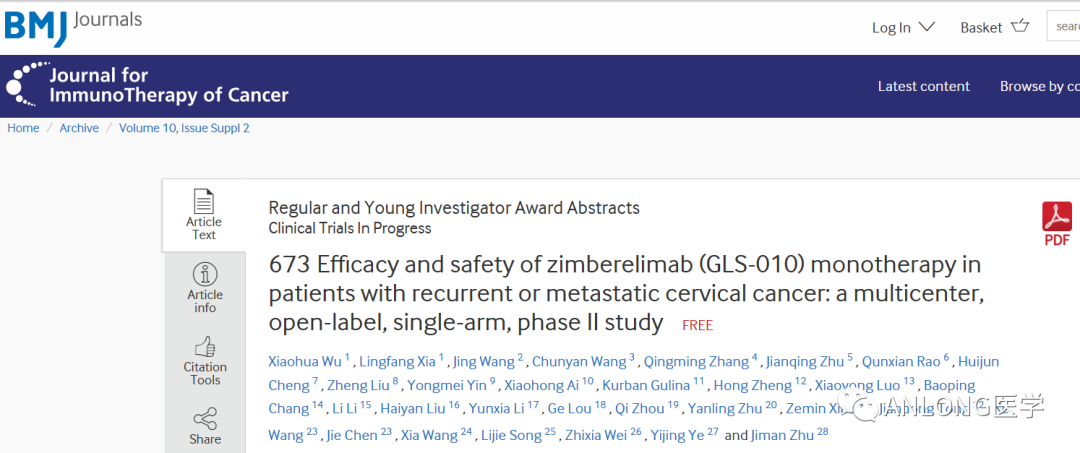Click the Share icon
This screenshot has height=453, width=1080.
(205, 419)
